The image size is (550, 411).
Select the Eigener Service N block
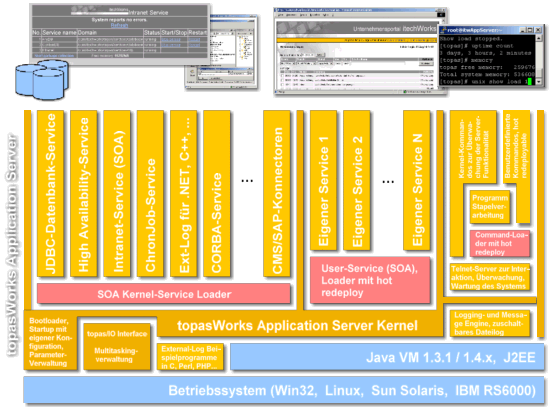417,180
